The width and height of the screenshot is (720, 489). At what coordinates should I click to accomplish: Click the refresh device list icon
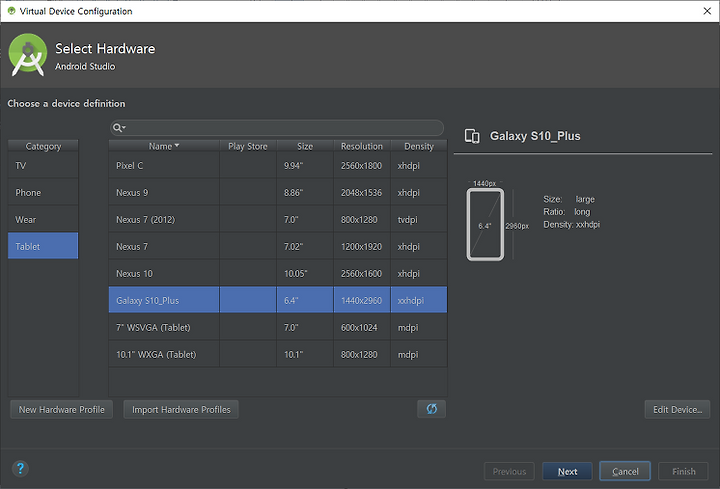click(431, 409)
